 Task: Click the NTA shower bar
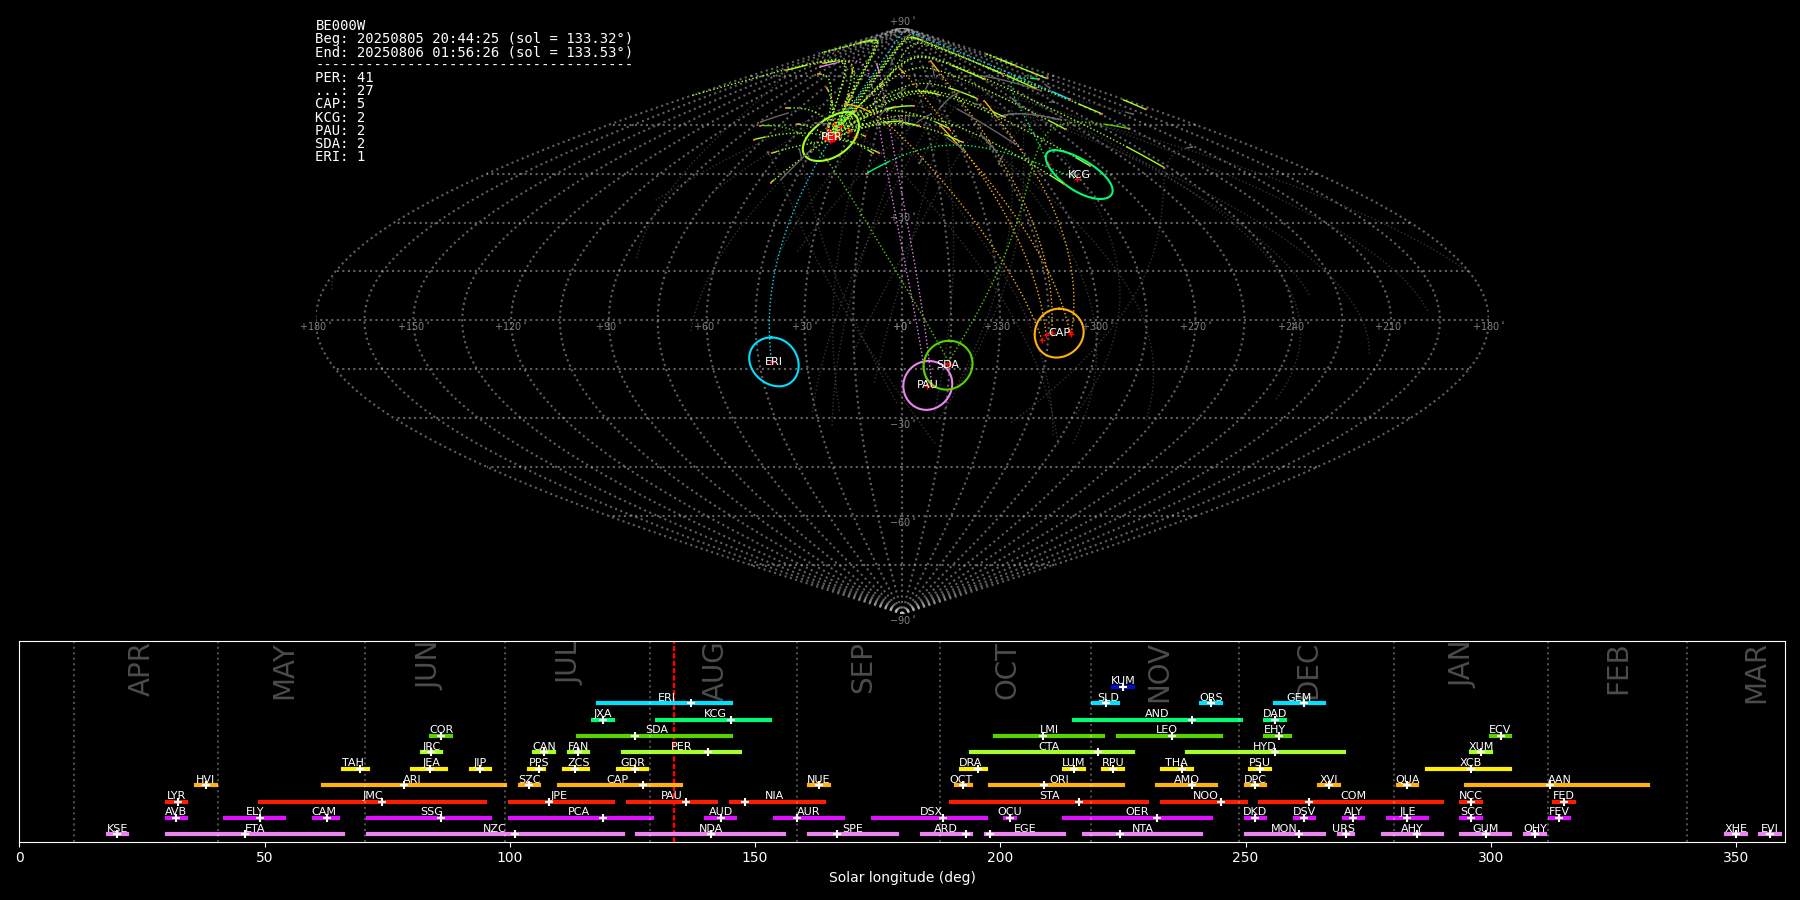(1142, 834)
